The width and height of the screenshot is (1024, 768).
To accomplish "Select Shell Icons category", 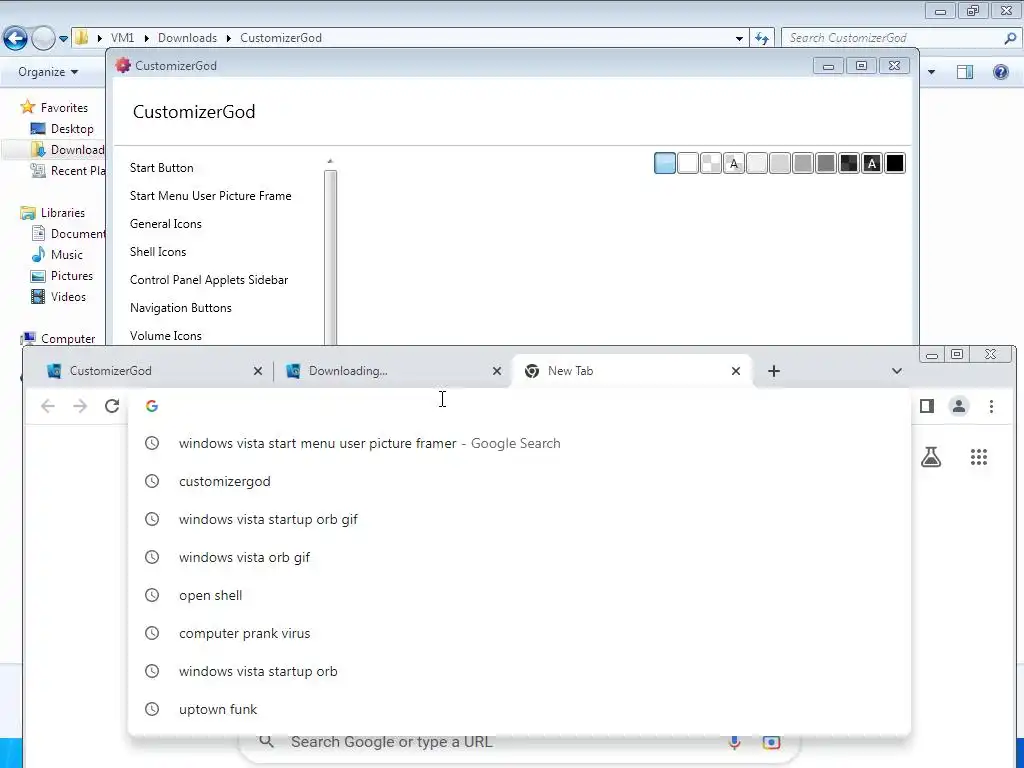I will click(157, 252).
